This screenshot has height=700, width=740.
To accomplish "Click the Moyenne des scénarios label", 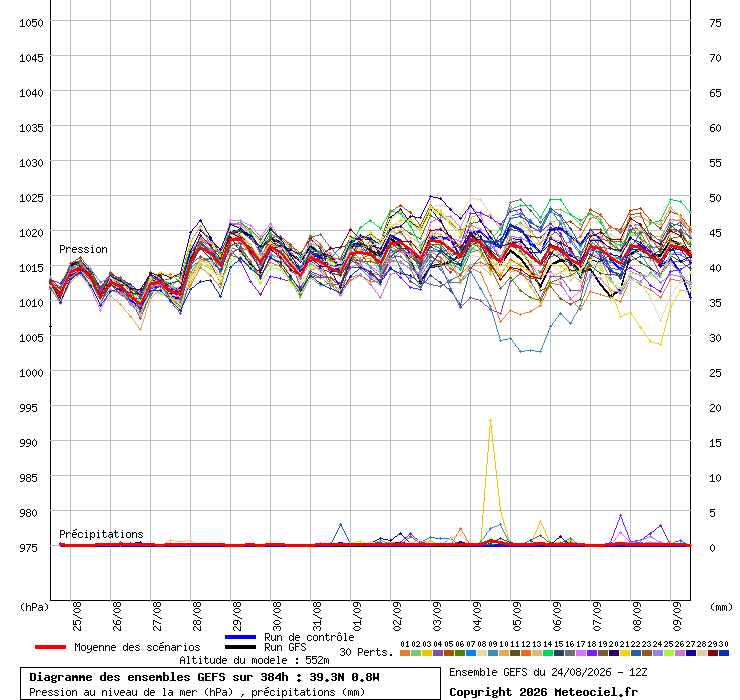I will 137,647.
